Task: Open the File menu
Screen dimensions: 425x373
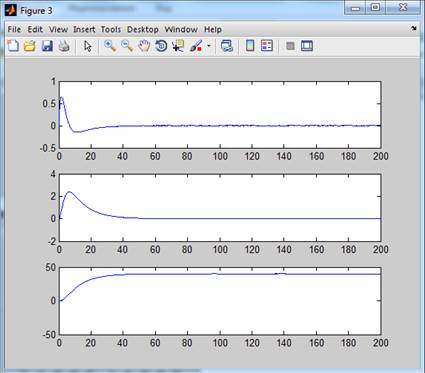Action: pos(14,29)
